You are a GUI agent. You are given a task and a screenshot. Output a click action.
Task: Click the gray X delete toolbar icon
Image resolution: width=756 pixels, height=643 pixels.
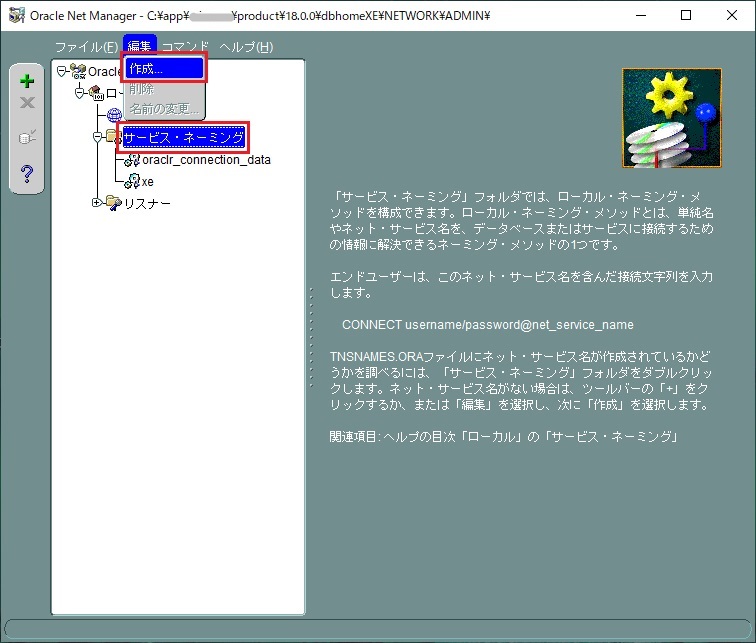(27, 102)
